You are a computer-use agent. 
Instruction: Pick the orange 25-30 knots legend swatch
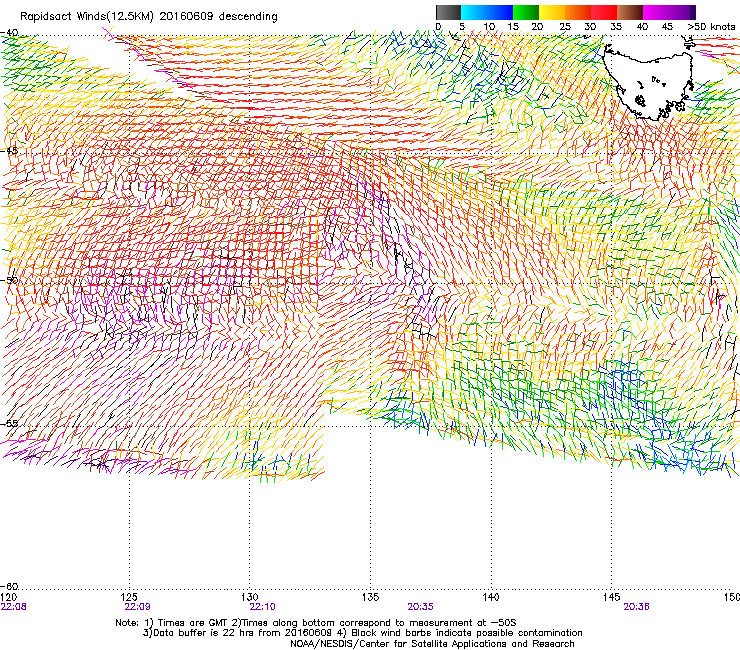tap(578, 12)
